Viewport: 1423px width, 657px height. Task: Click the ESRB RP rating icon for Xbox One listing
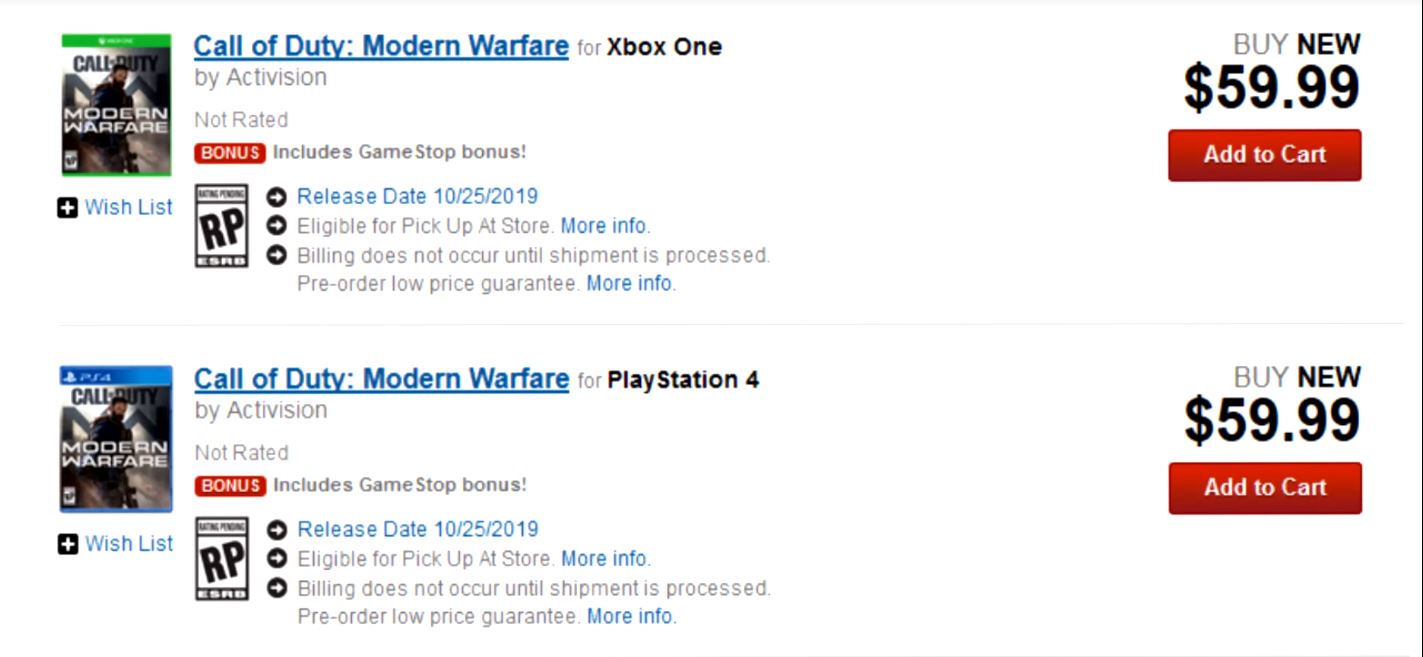pos(221,226)
